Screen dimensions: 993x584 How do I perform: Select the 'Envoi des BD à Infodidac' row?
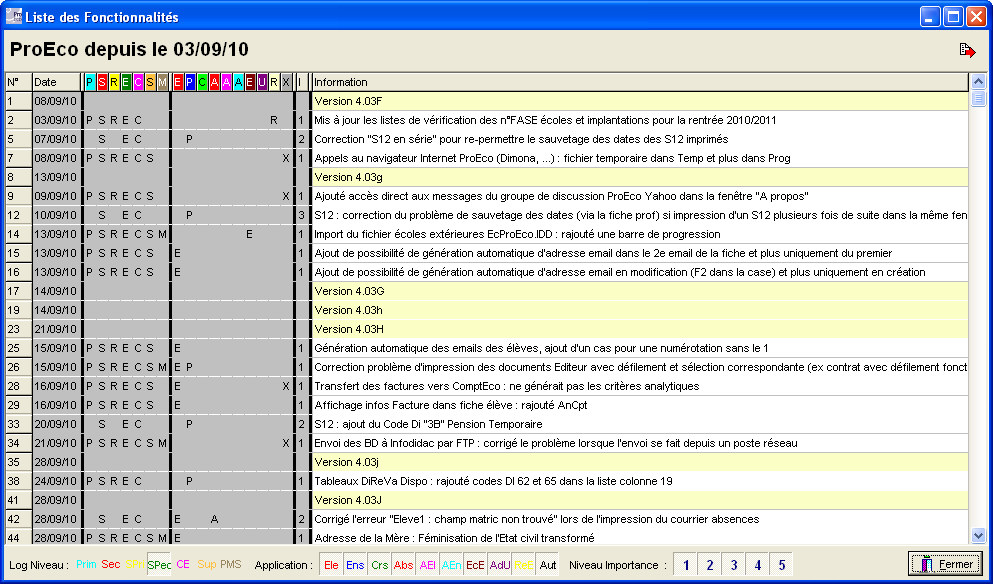pos(487,443)
